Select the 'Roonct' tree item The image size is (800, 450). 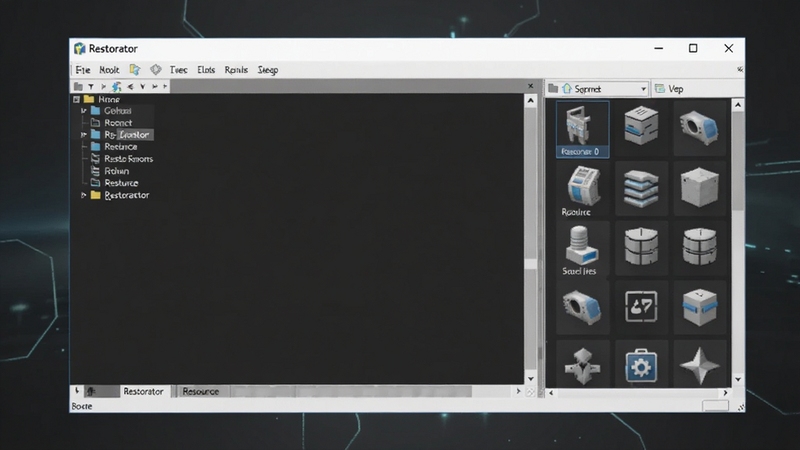[x=118, y=122]
